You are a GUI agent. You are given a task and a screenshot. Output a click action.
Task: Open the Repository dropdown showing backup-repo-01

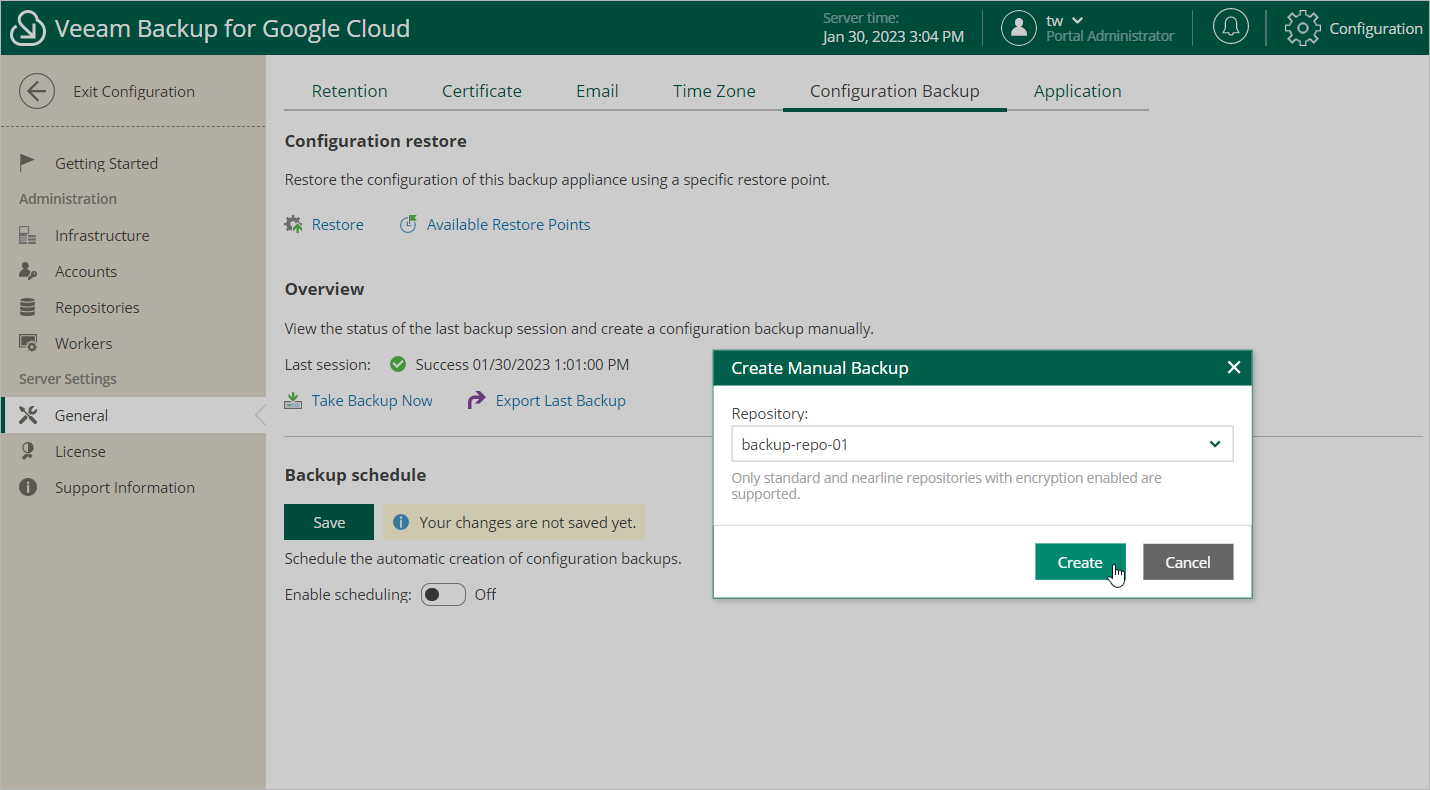tap(982, 444)
